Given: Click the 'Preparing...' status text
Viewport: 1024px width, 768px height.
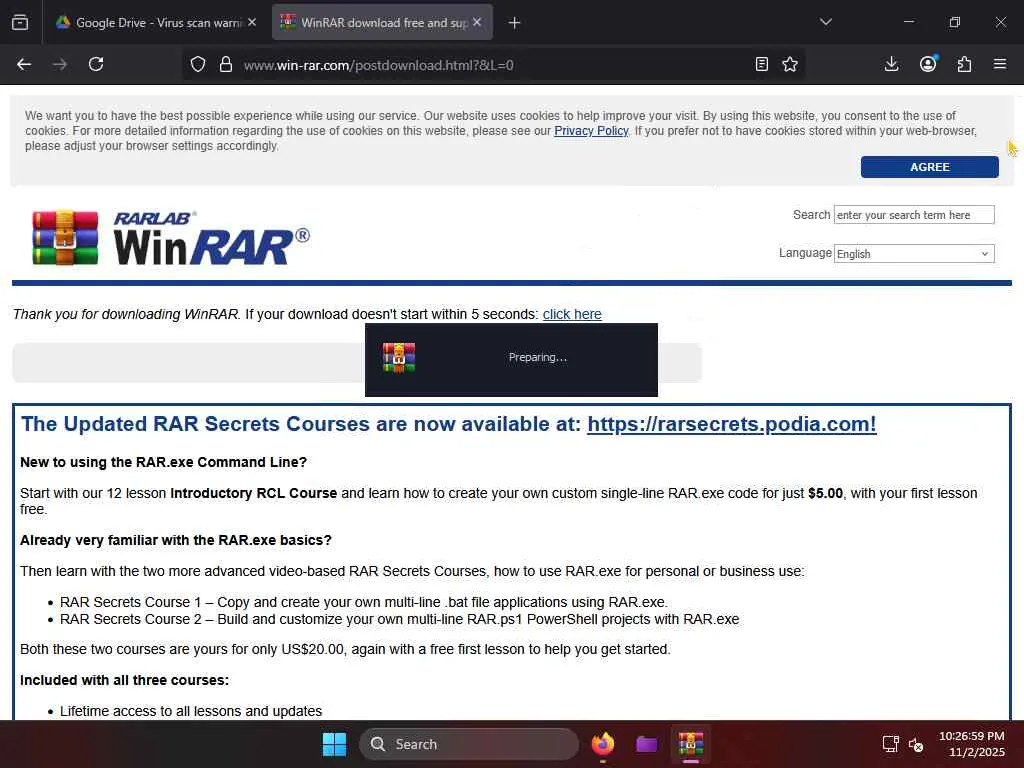Looking at the screenshot, I should (537, 357).
